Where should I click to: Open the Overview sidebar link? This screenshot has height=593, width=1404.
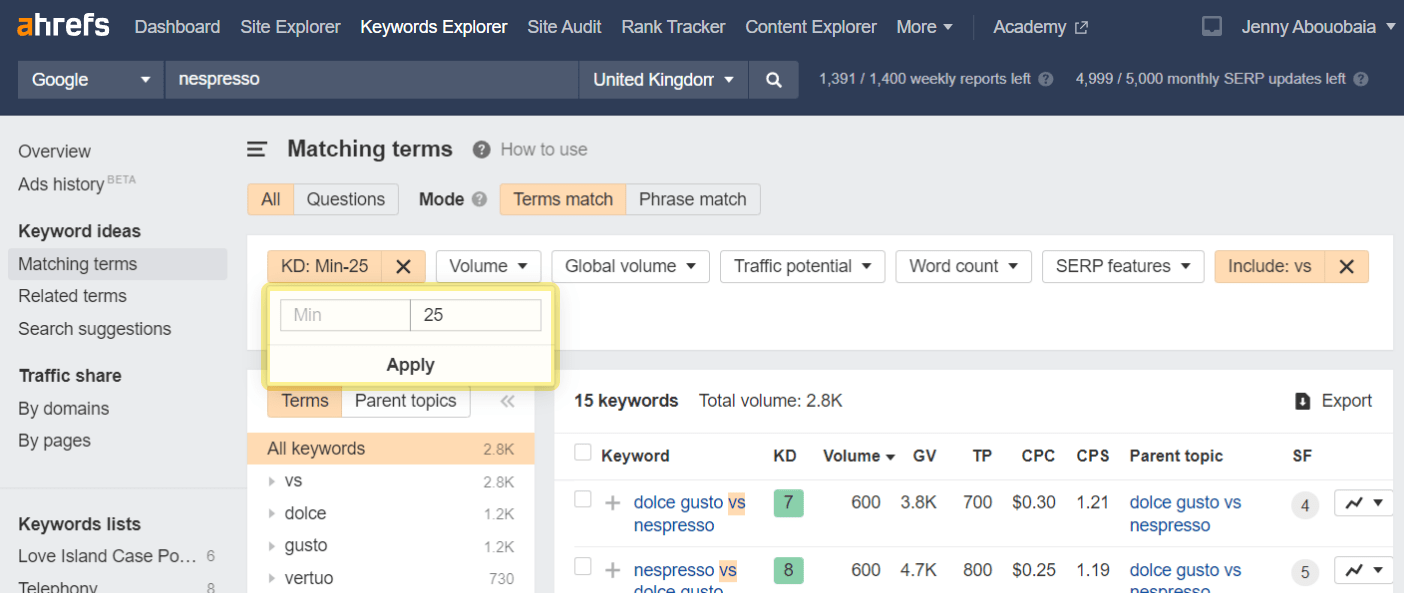click(x=54, y=151)
